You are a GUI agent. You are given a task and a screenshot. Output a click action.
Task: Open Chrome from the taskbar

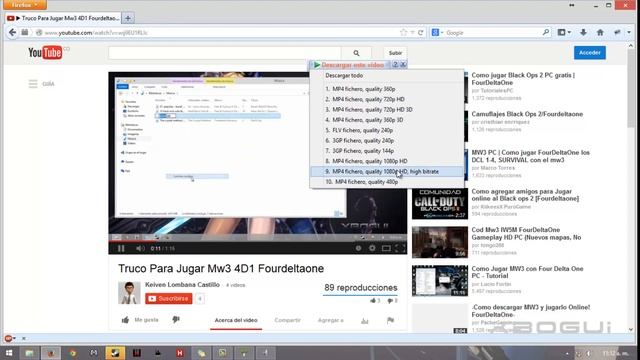tap(73, 353)
